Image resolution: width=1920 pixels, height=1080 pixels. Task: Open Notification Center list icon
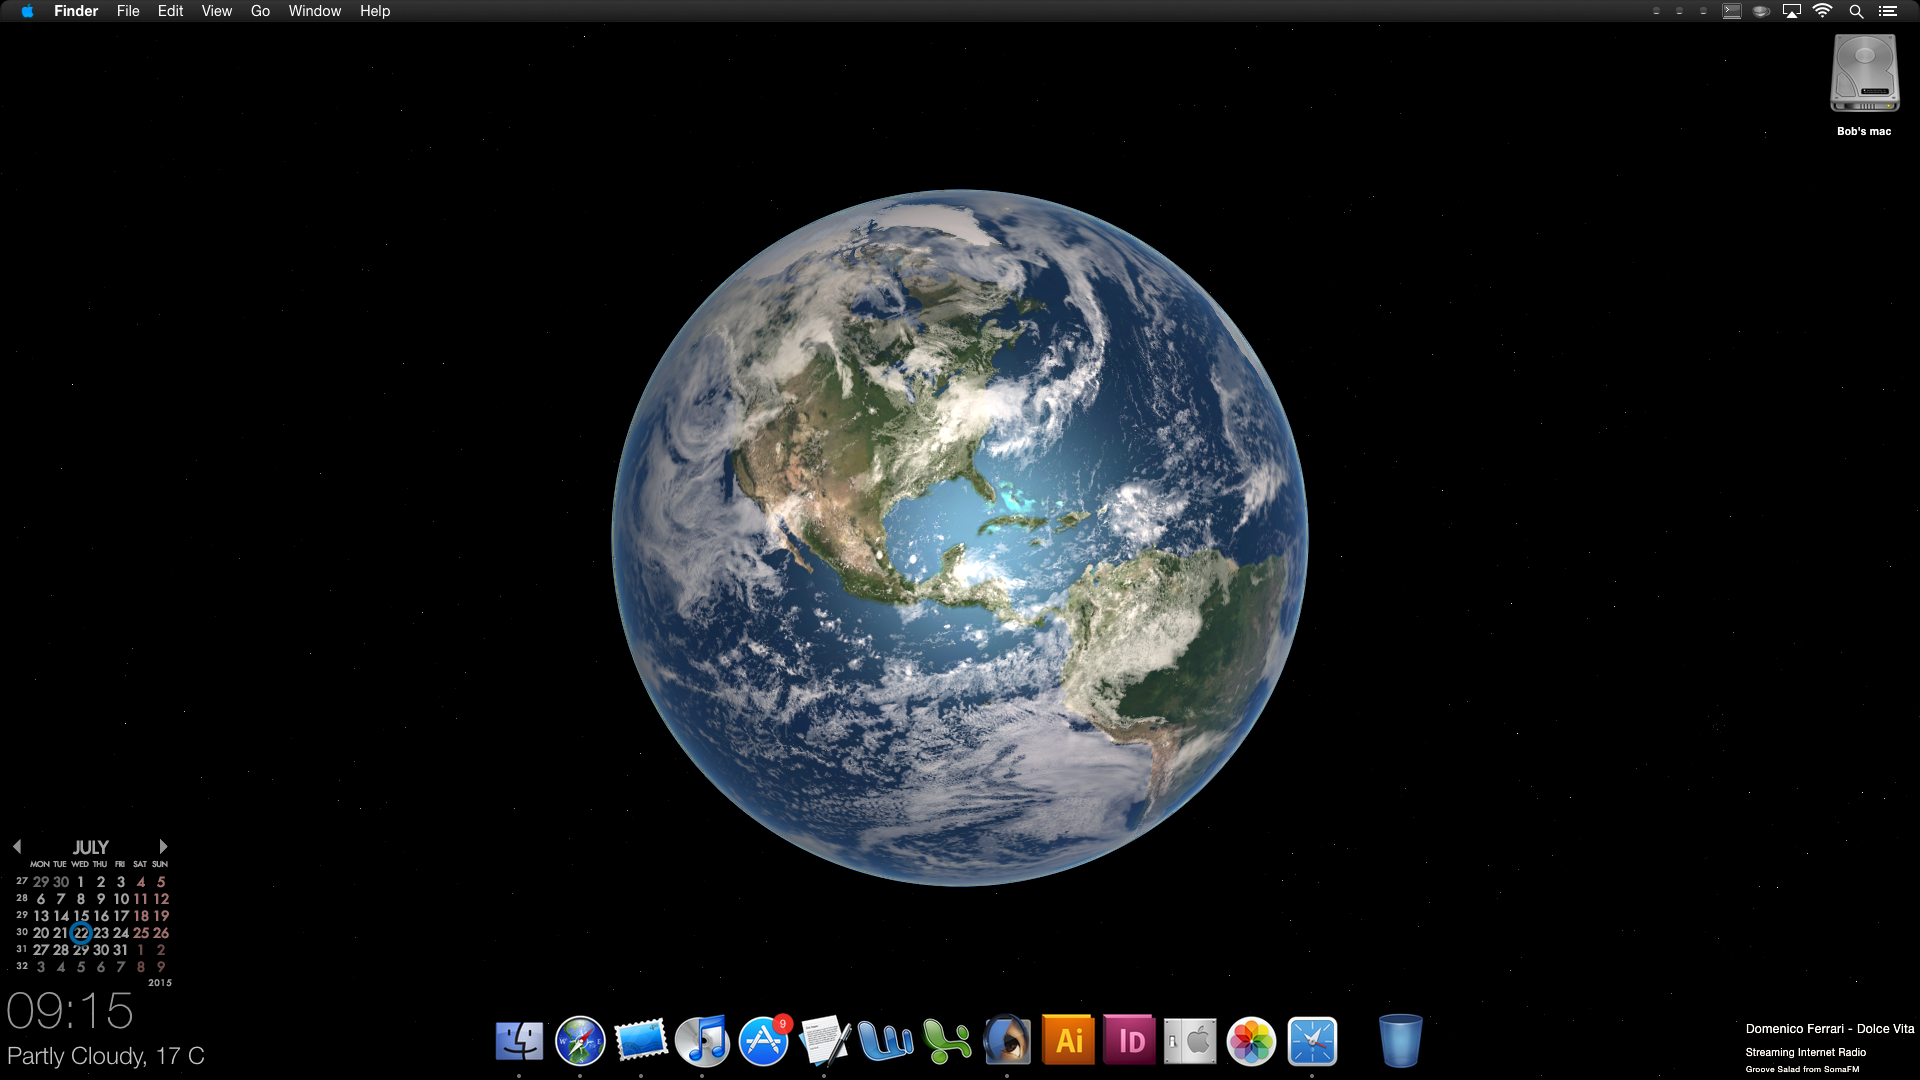[1888, 11]
